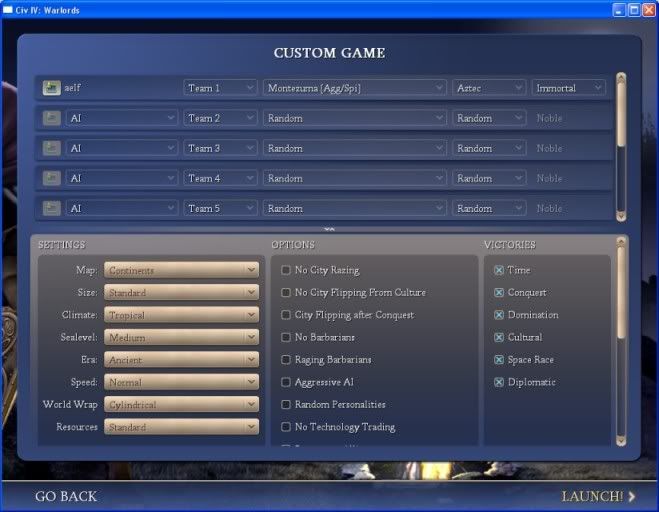
Task: Click the Civ IV window title icon
Action: point(7,10)
